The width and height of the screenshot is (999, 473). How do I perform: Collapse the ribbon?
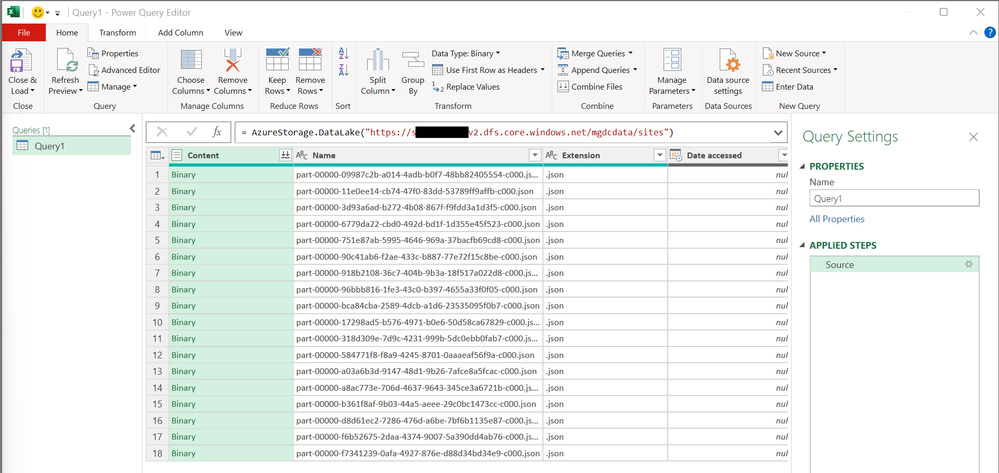coord(973,33)
